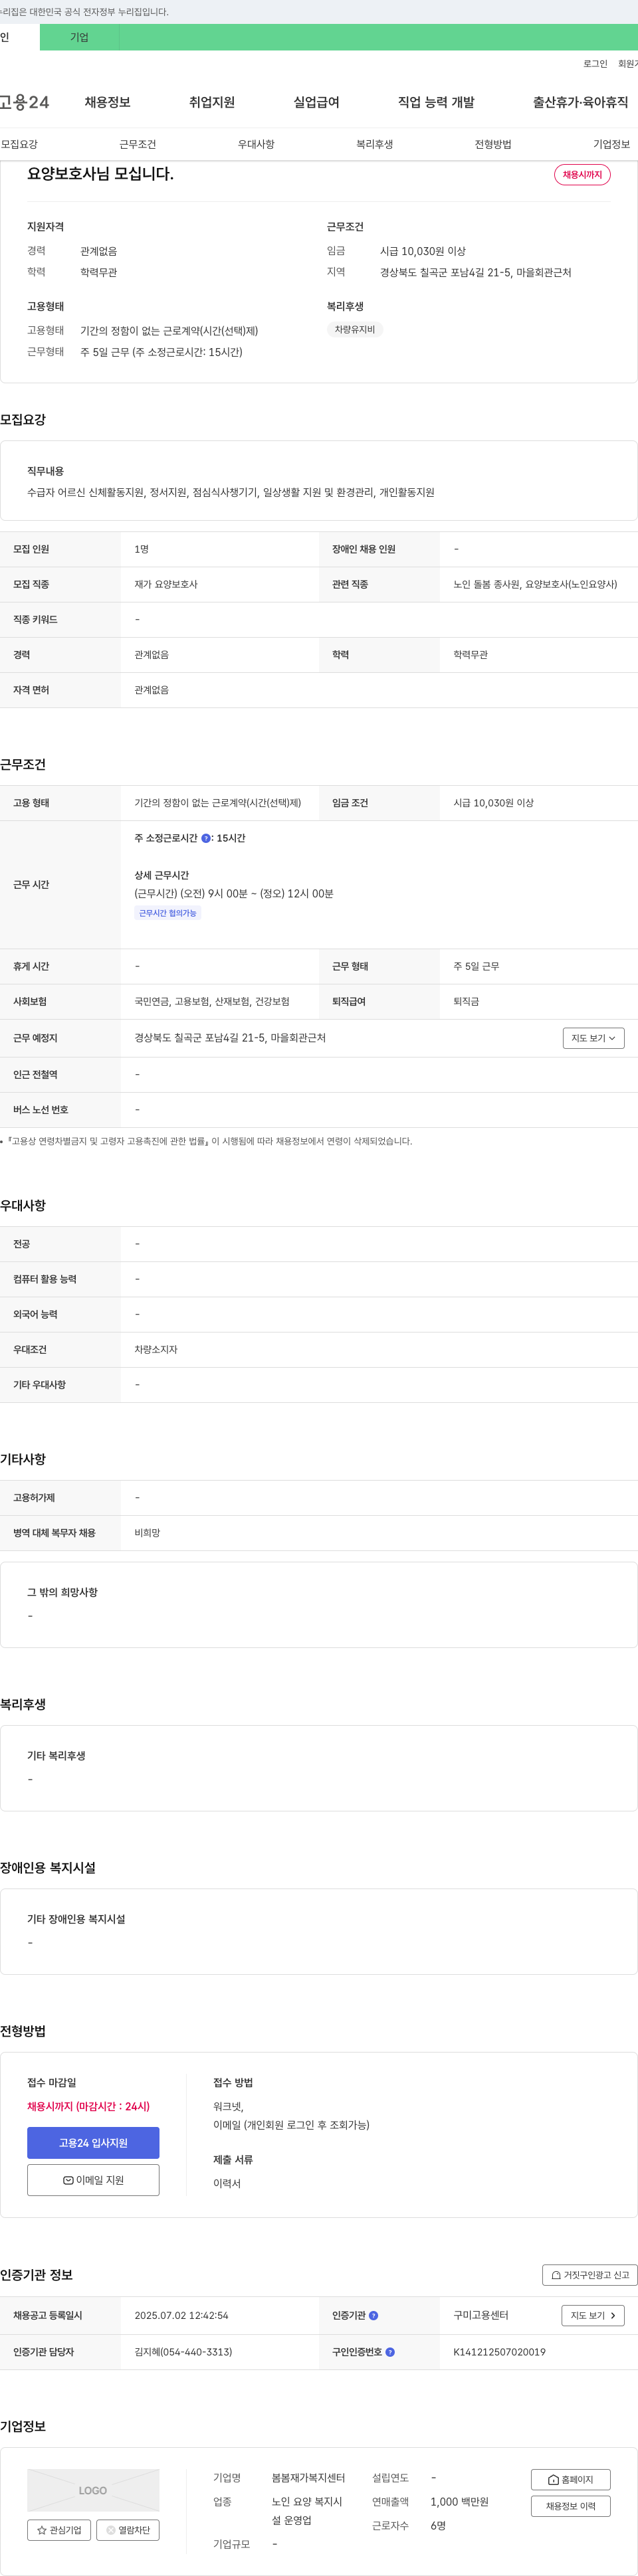Open the 실업급여 main menu

(x=316, y=102)
